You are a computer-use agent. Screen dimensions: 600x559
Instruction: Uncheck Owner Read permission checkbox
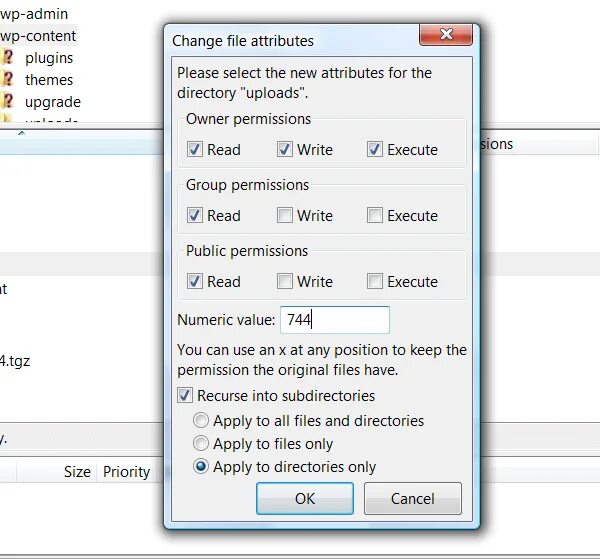point(194,149)
